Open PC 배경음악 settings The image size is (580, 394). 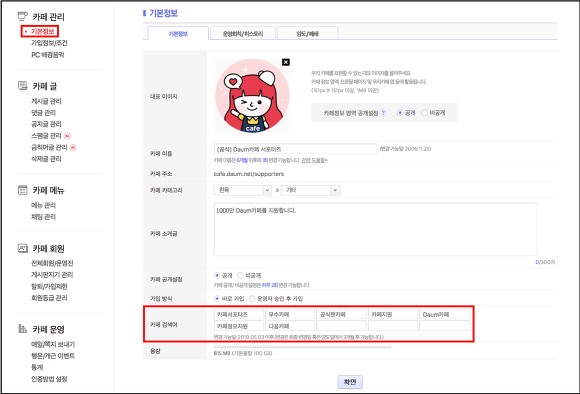coord(48,55)
